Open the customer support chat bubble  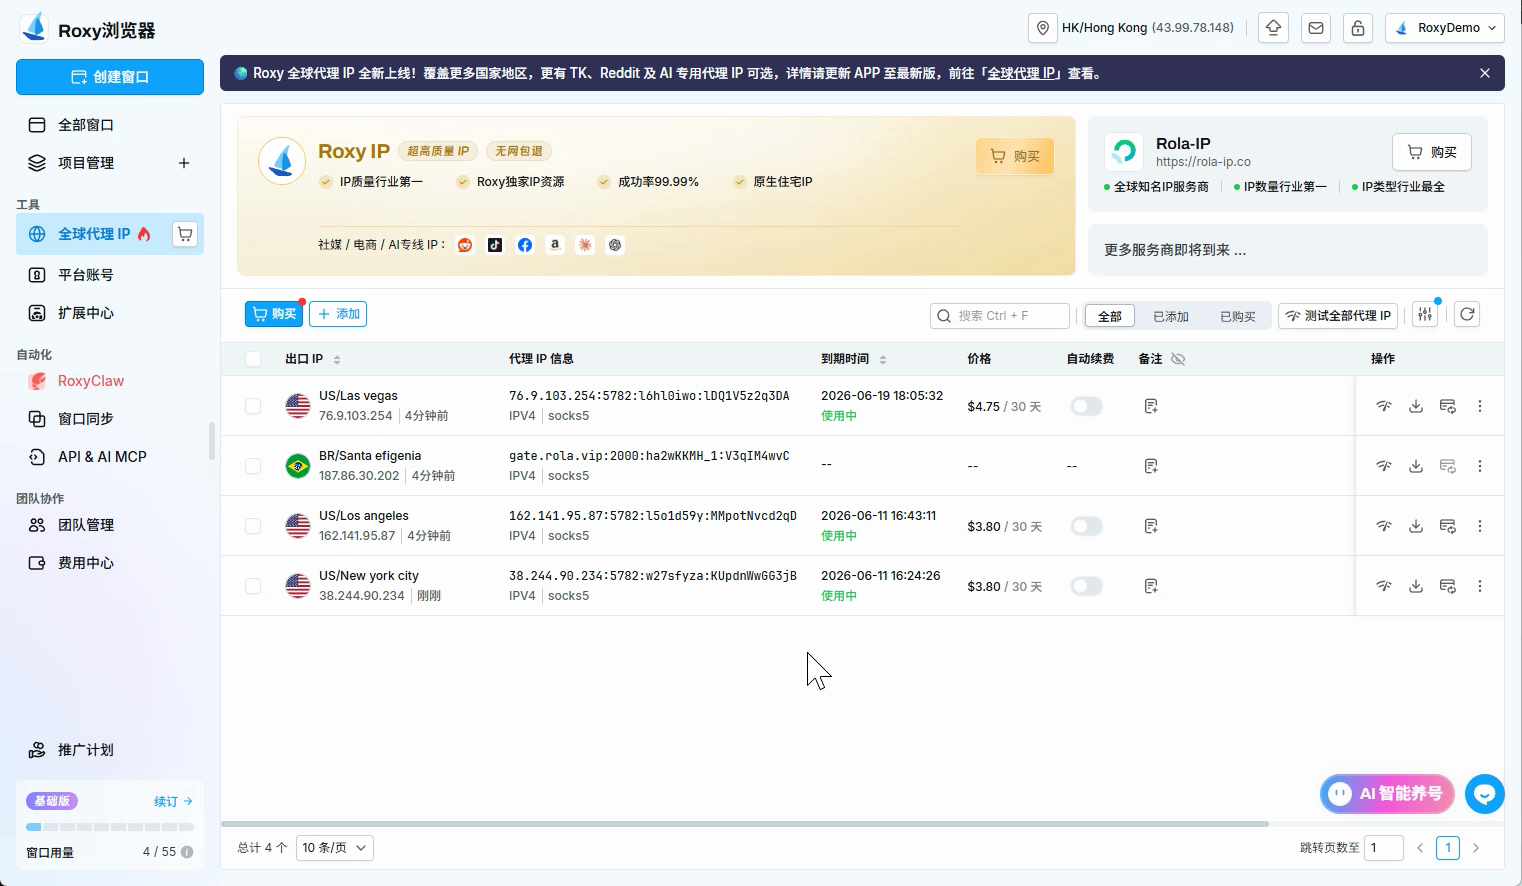click(1485, 794)
